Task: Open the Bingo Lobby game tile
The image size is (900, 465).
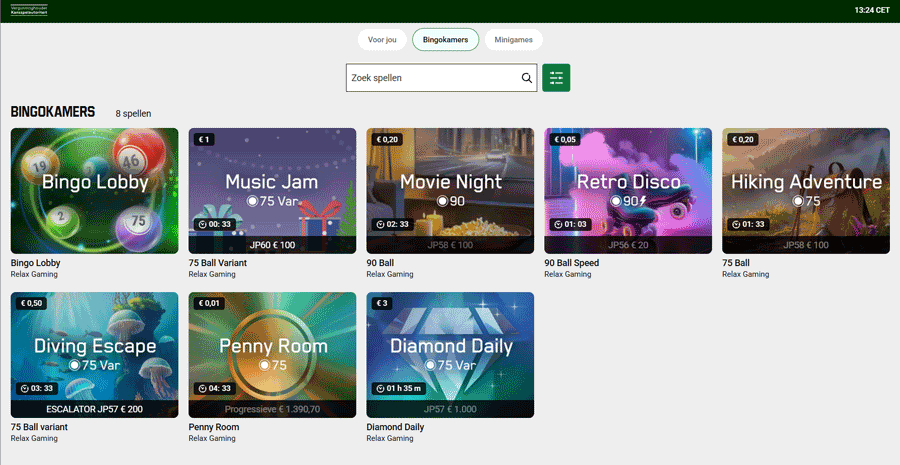Action: click(94, 190)
